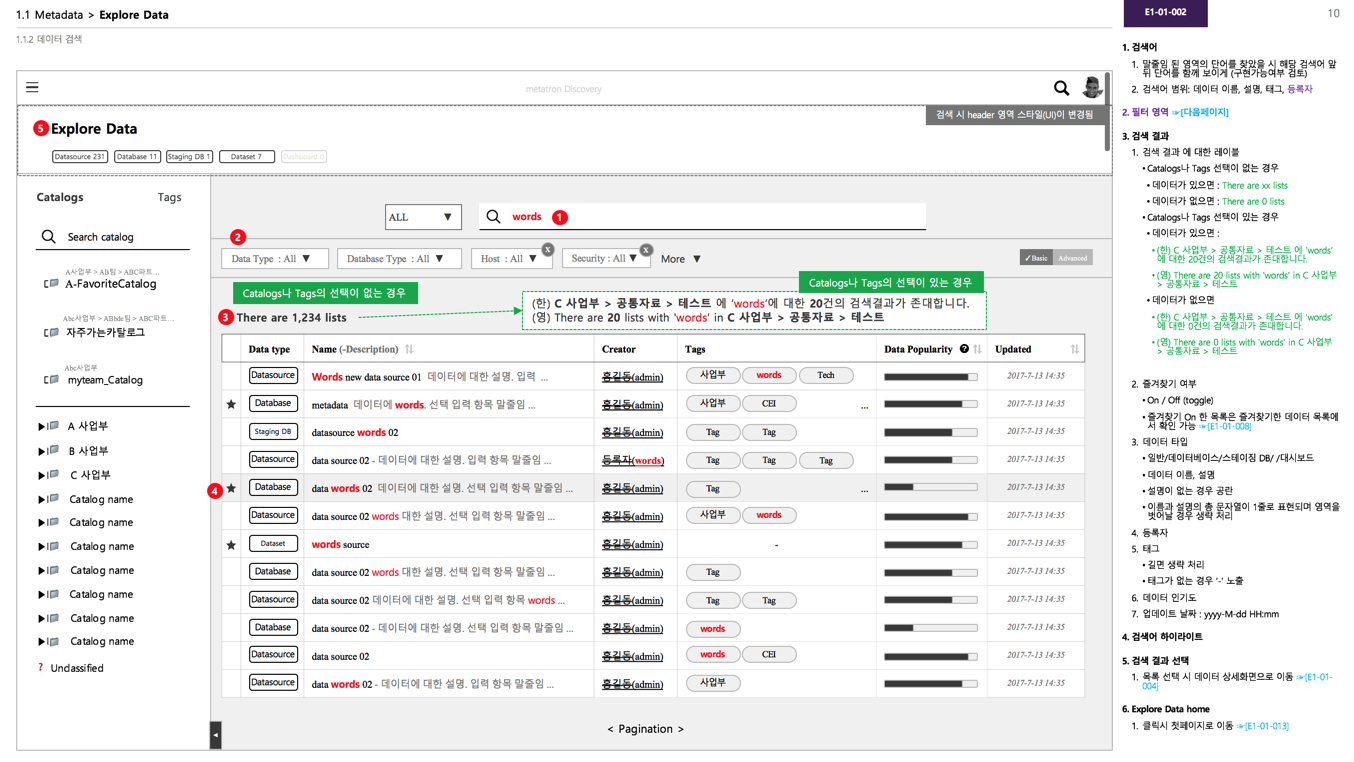Image resolution: width=1354 pixels, height=762 pixels.
Task: Click the Tech tag in the first row
Action: point(826,376)
